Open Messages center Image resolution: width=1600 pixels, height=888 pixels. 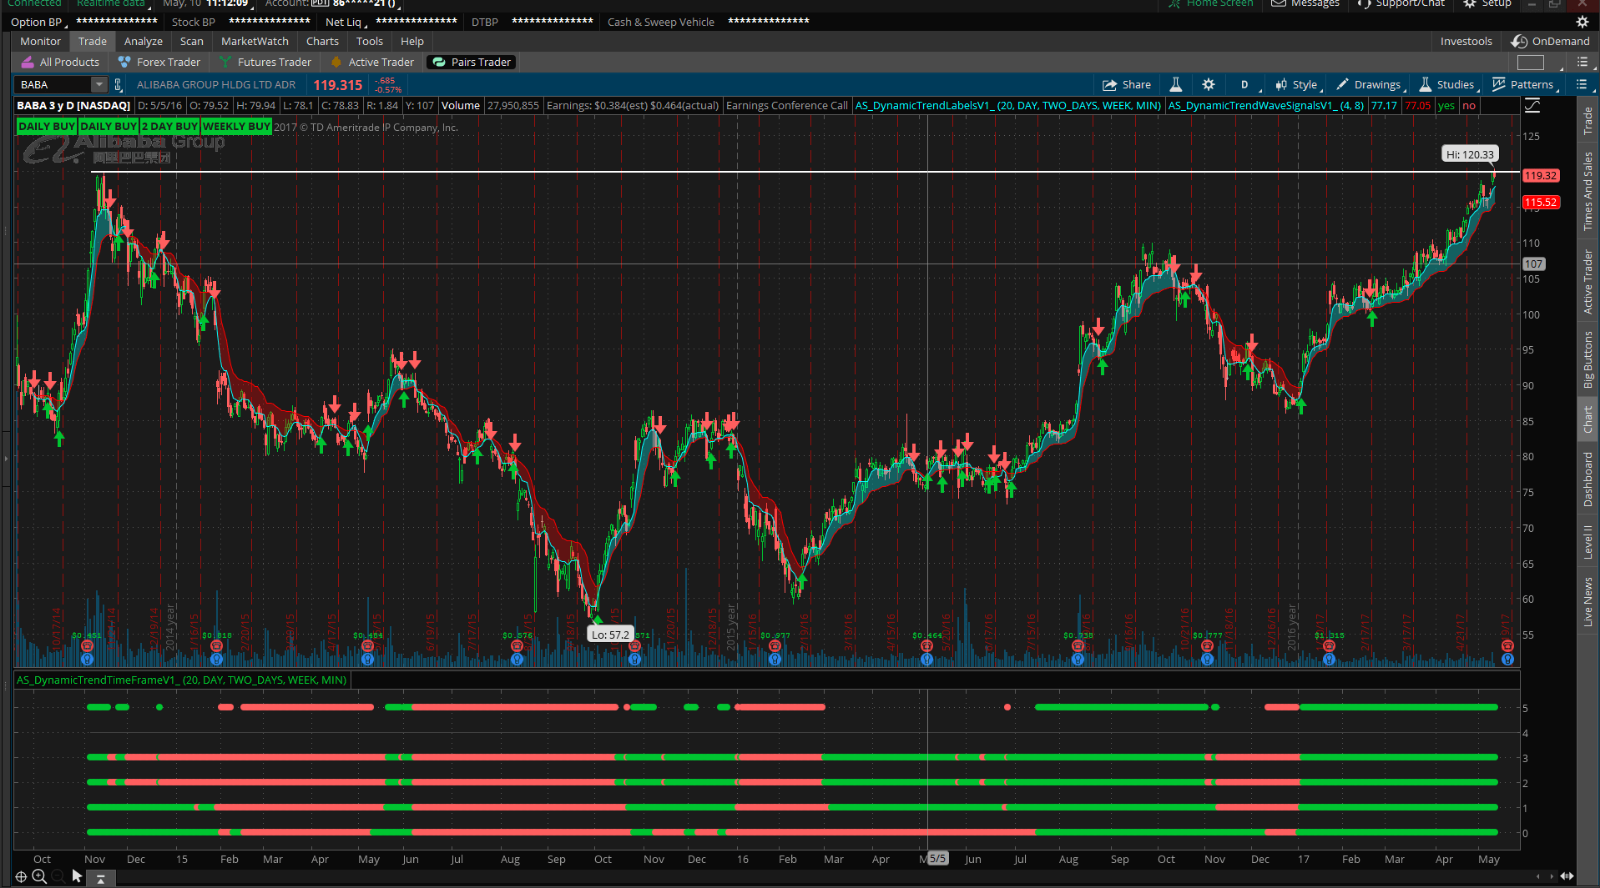(1305, 3)
